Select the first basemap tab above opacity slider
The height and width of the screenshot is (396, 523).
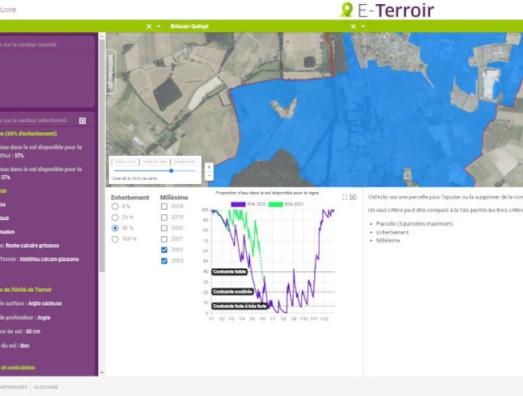pyautogui.click(x=125, y=162)
